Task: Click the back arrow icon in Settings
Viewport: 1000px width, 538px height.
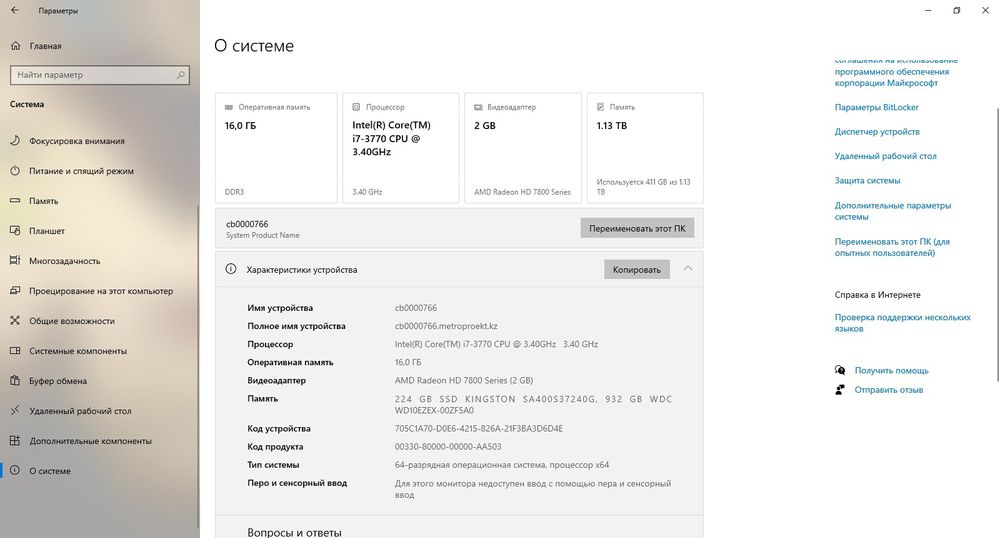Action: coord(15,10)
